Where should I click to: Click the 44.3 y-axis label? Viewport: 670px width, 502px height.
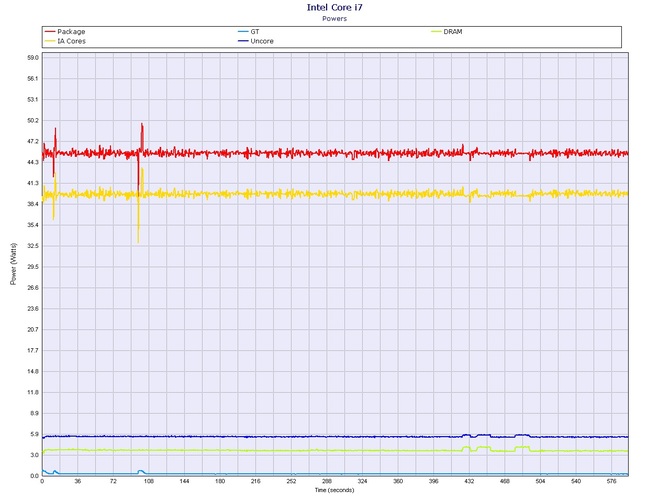pos(33,162)
